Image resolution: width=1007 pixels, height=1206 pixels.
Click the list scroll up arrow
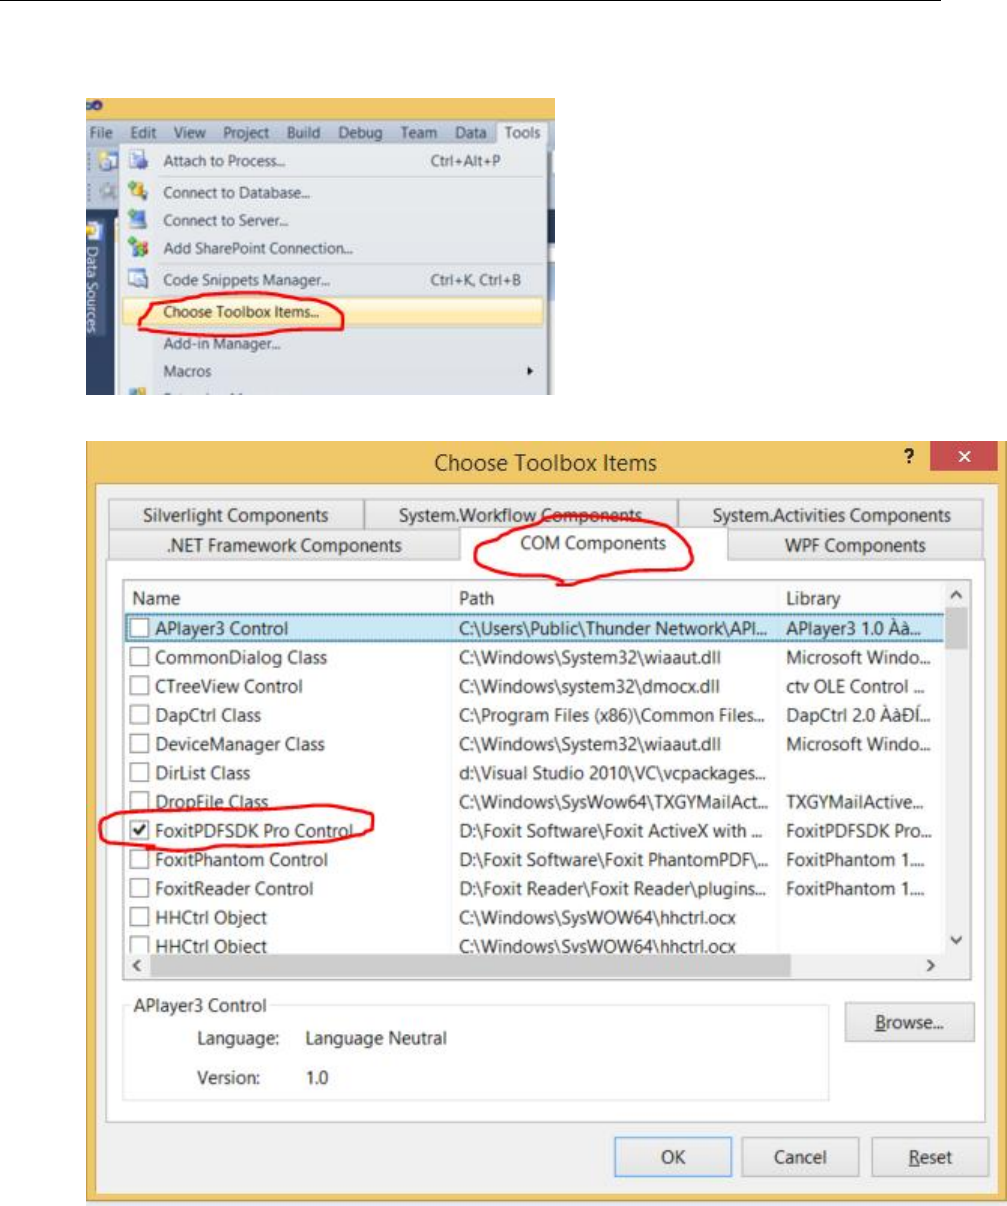click(x=956, y=596)
